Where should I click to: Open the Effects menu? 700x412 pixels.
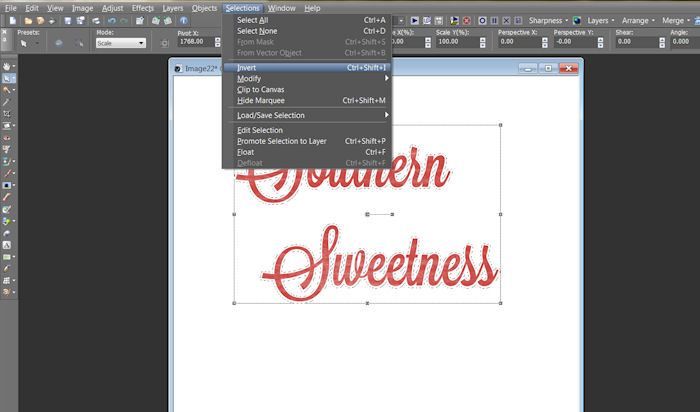(142, 7)
